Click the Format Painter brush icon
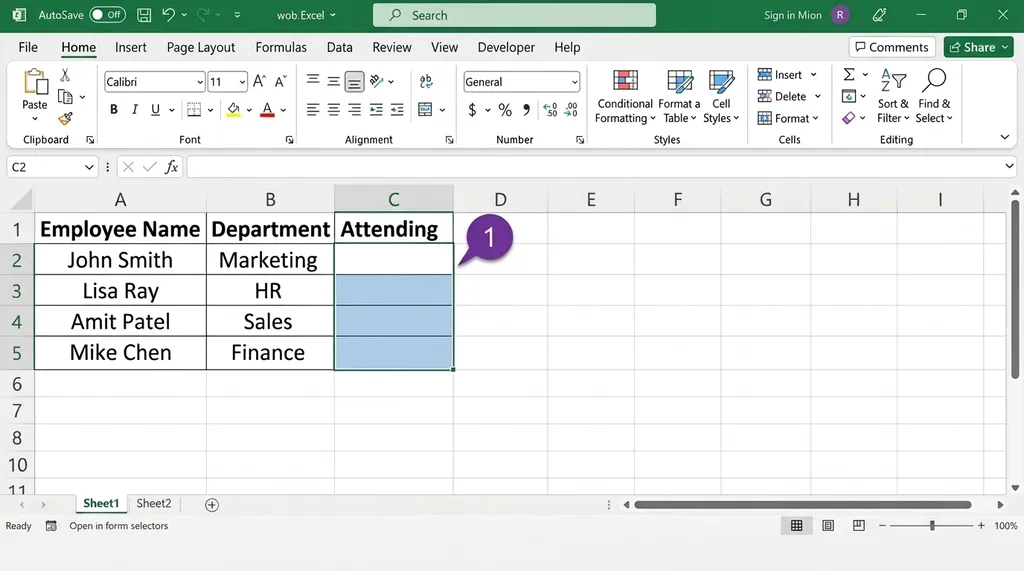Screen dimensions: 1024x571 pyautogui.click(x=65, y=118)
